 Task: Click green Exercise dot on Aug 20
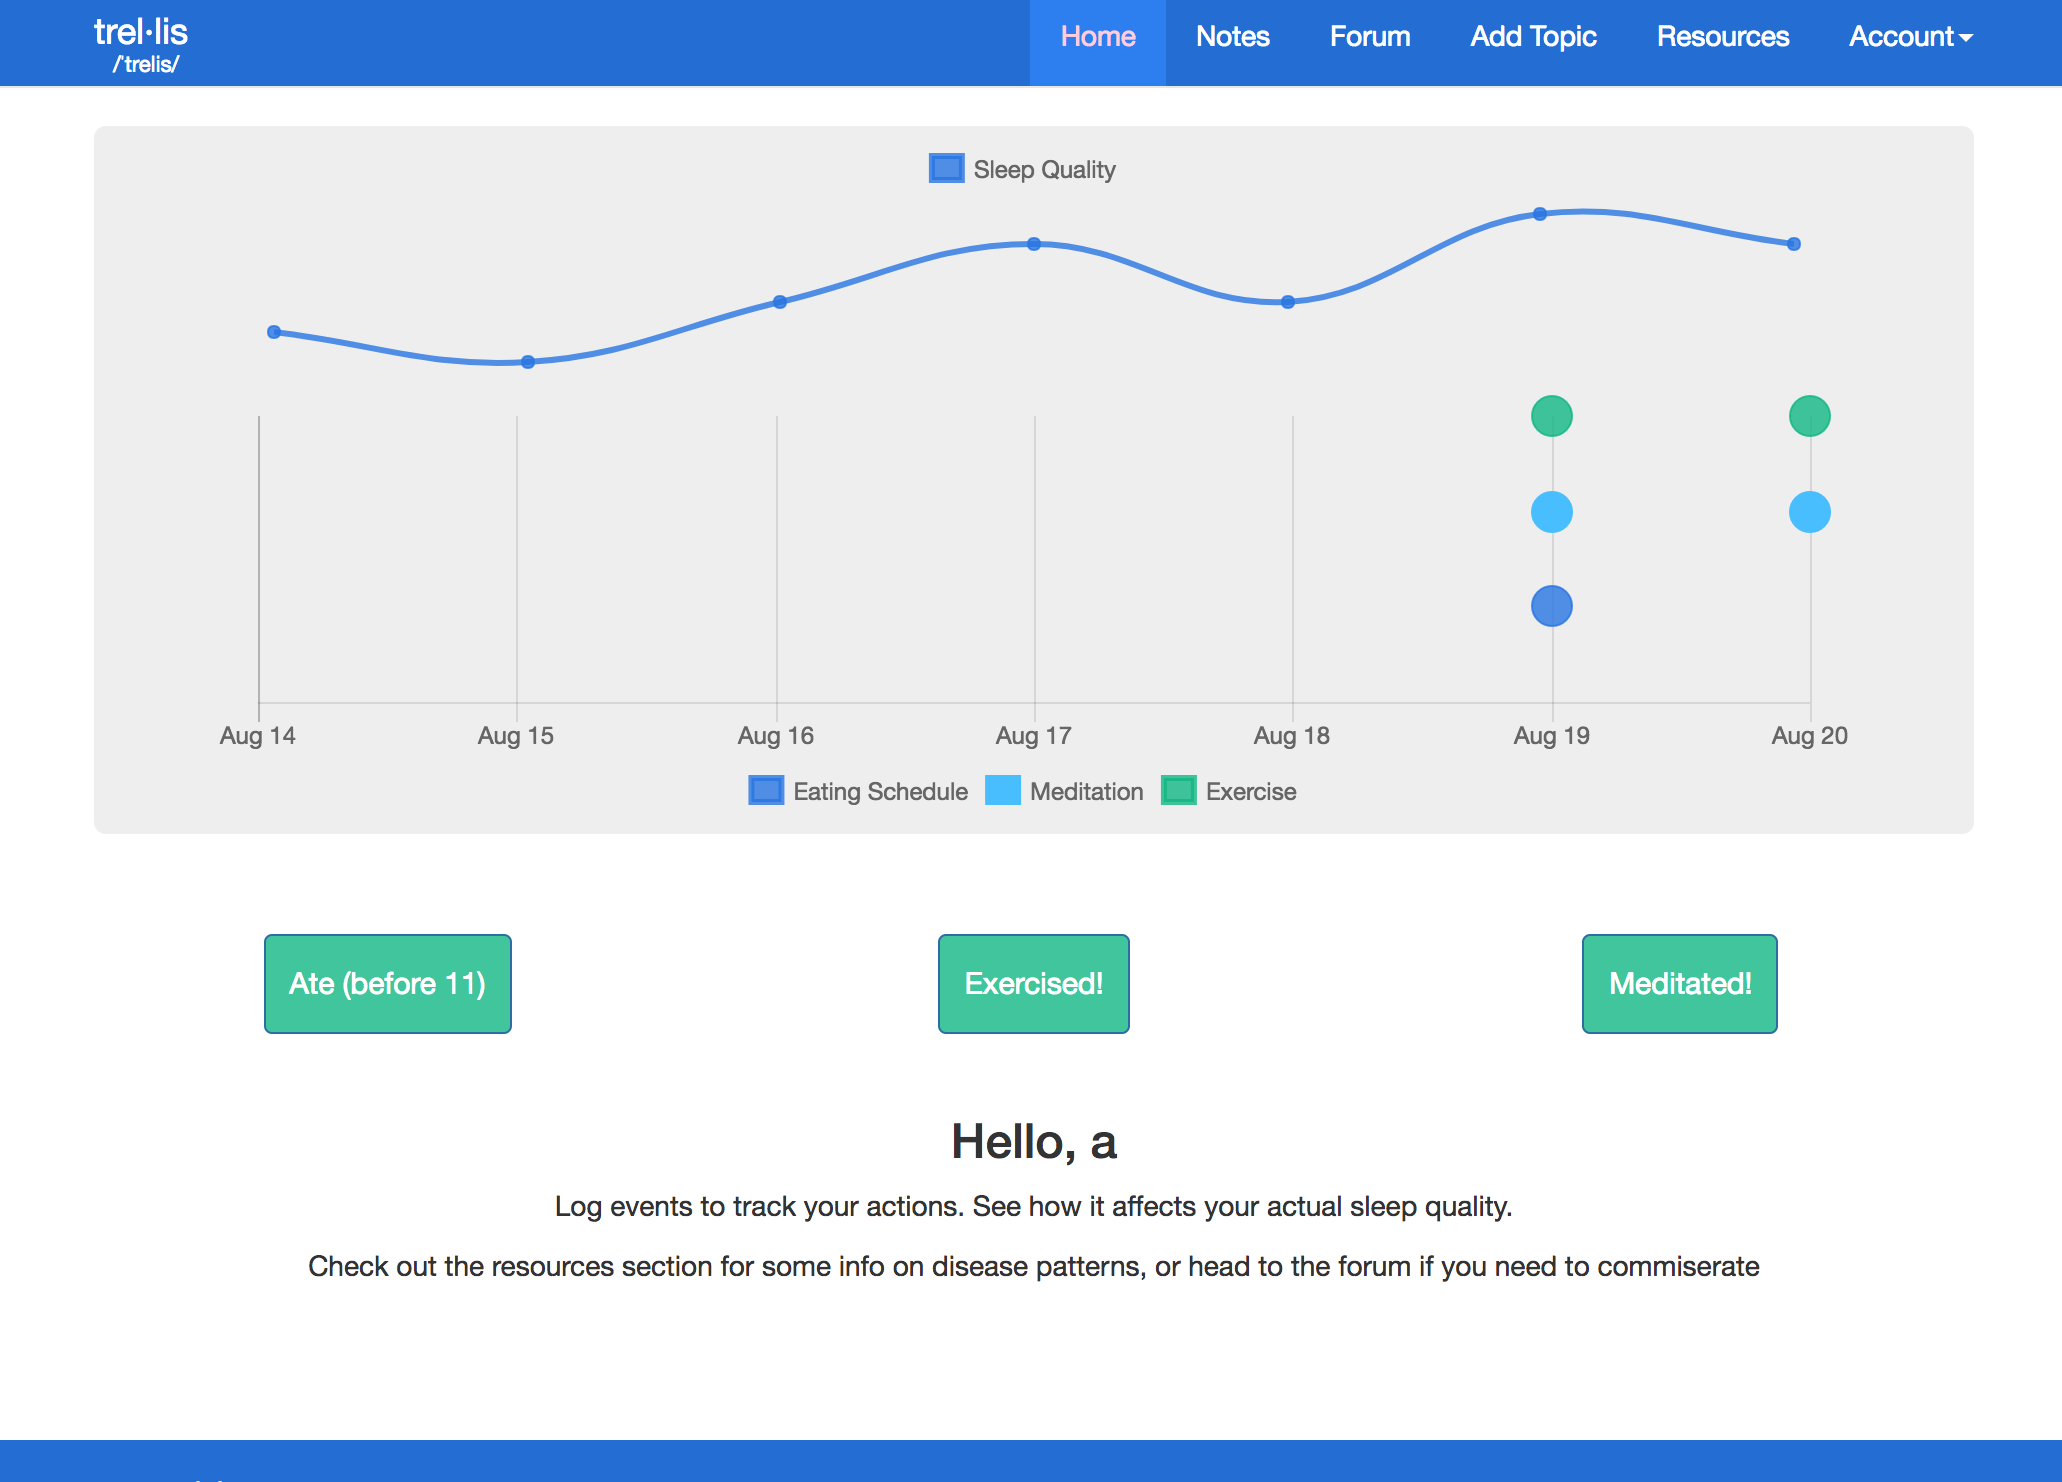1809,416
